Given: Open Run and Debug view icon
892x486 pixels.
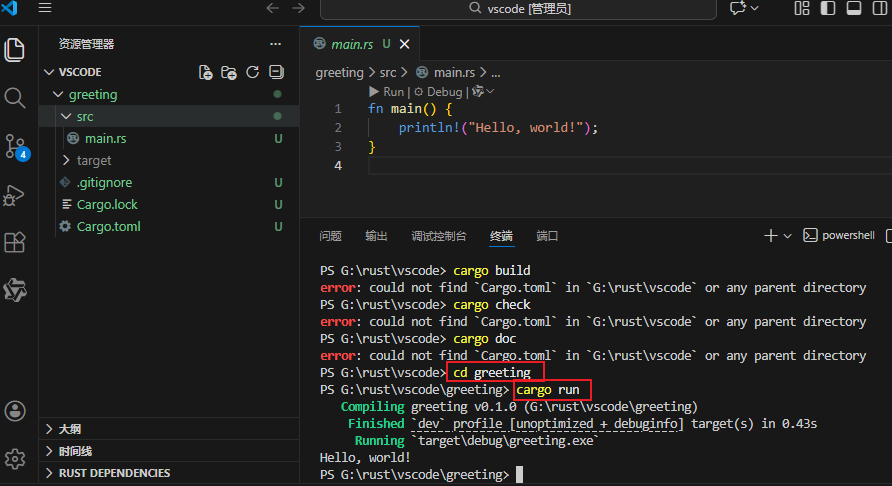Looking at the screenshot, I should click(x=15, y=195).
